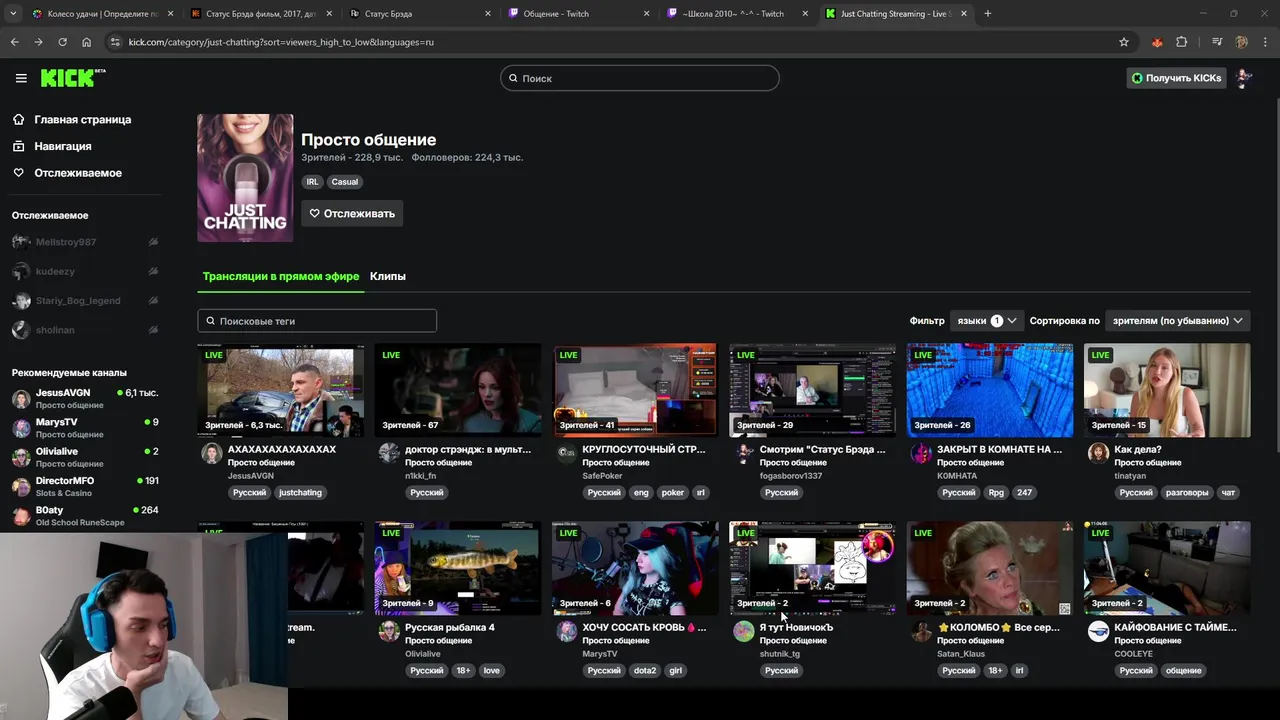Click justchatting tag under JesusAVGN stream
The image size is (1280, 720).
click(301, 493)
